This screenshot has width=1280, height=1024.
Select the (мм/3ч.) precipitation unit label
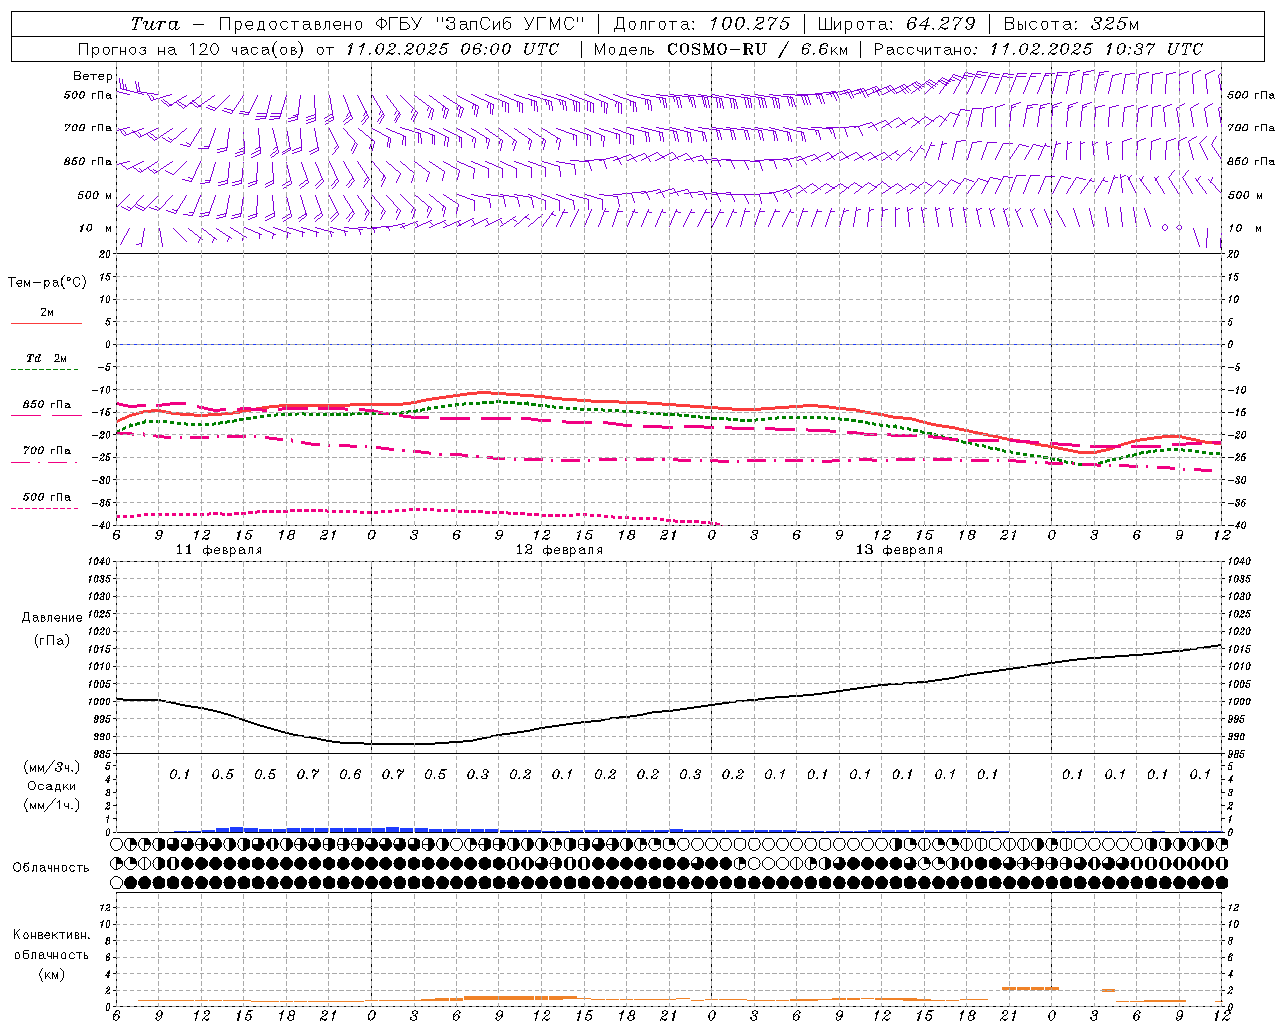[52, 767]
